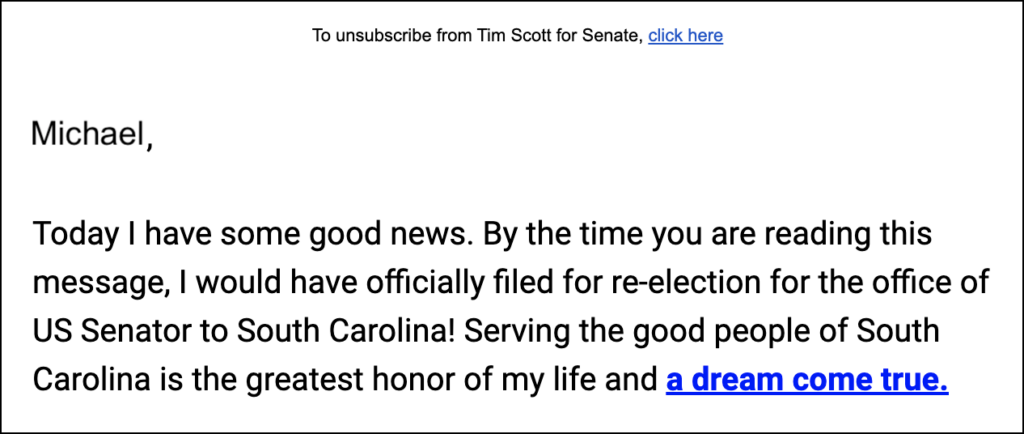Follow the "a dream come true." link
Image resolution: width=1024 pixels, height=434 pixels.
807,380
